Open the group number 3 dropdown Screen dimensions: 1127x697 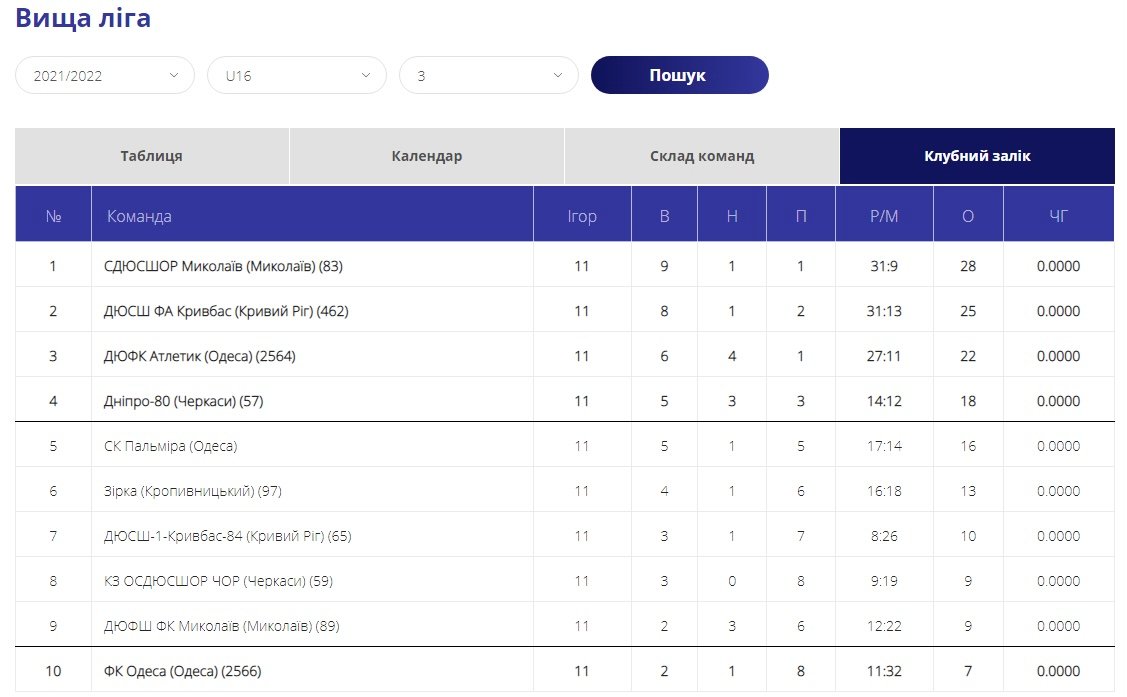point(489,75)
